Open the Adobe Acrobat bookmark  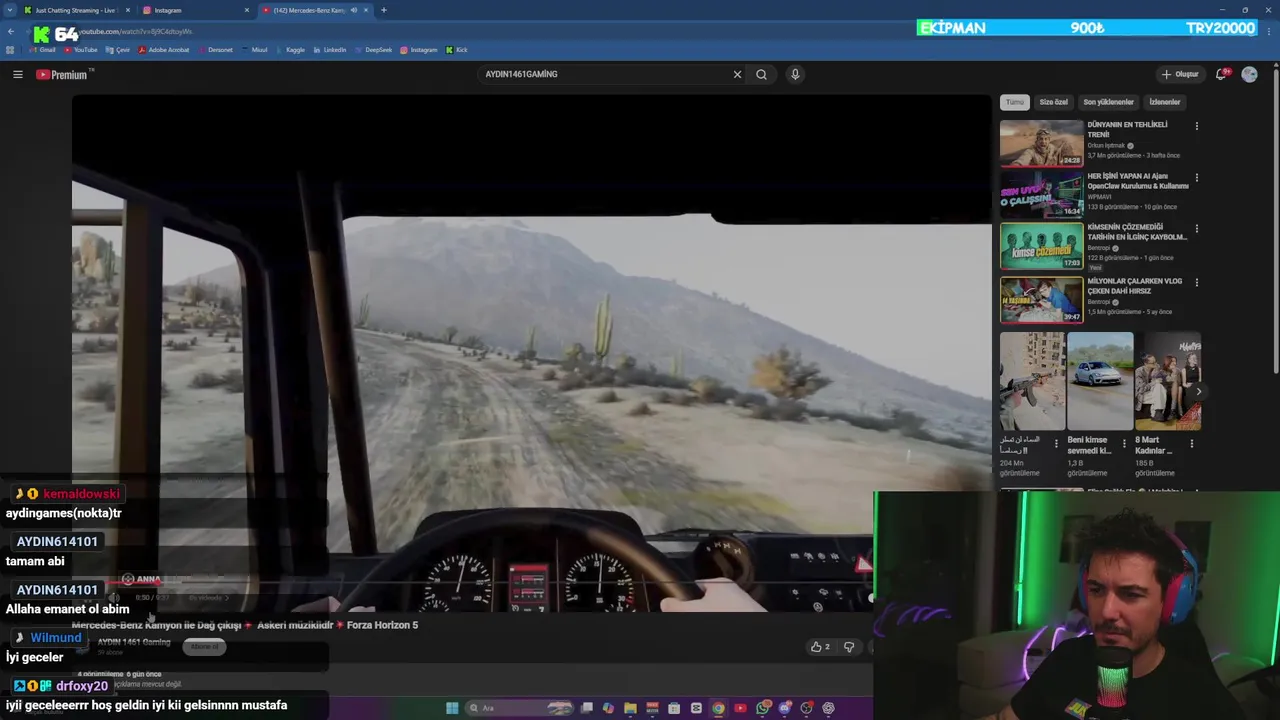pyautogui.click(x=164, y=50)
